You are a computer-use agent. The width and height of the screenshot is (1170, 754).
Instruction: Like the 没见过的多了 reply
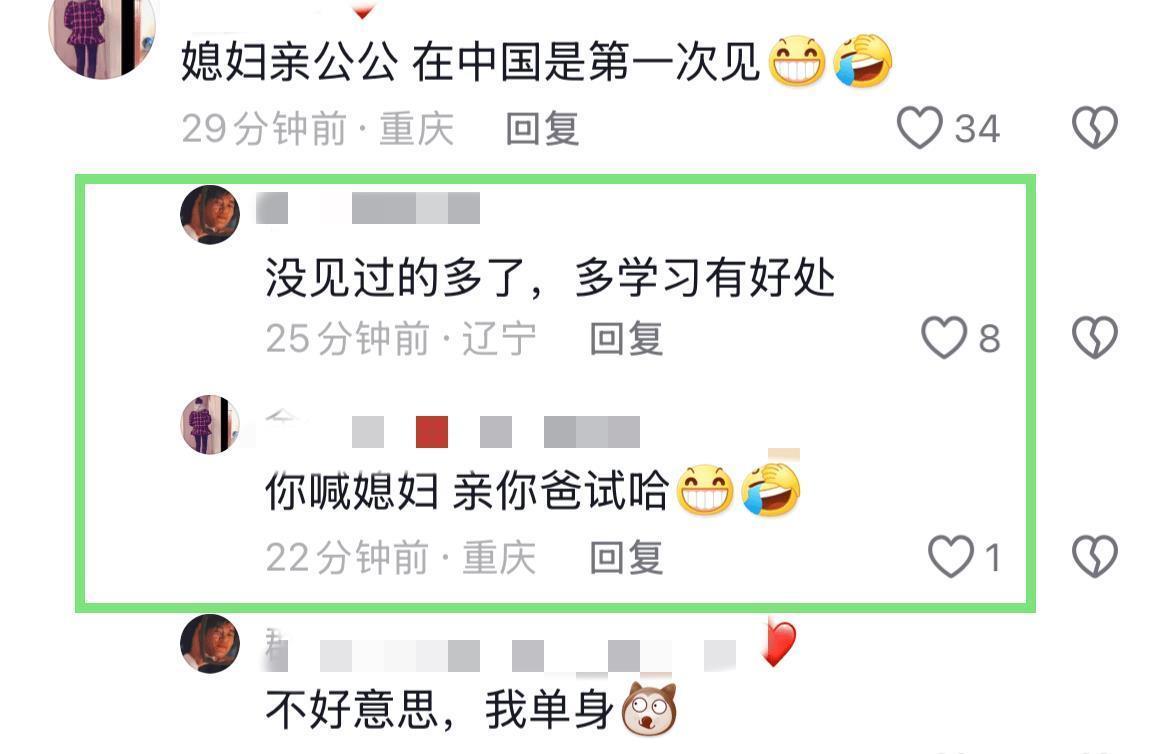pyautogui.click(x=944, y=337)
